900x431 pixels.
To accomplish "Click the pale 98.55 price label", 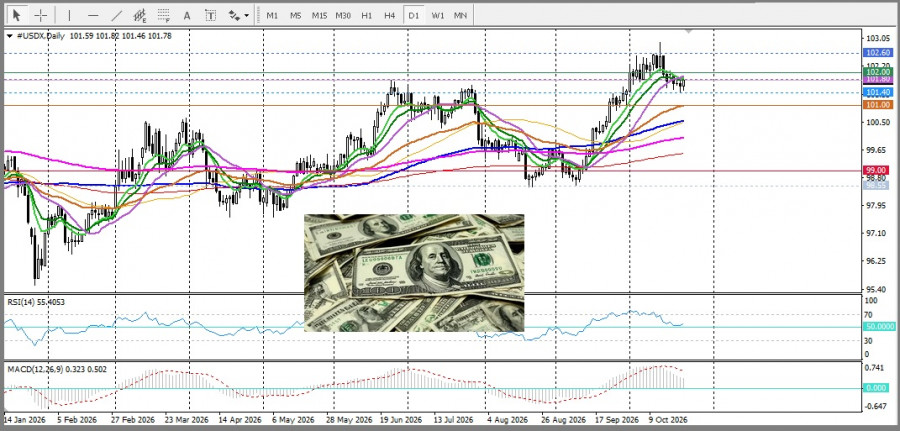I will (x=878, y=185).
